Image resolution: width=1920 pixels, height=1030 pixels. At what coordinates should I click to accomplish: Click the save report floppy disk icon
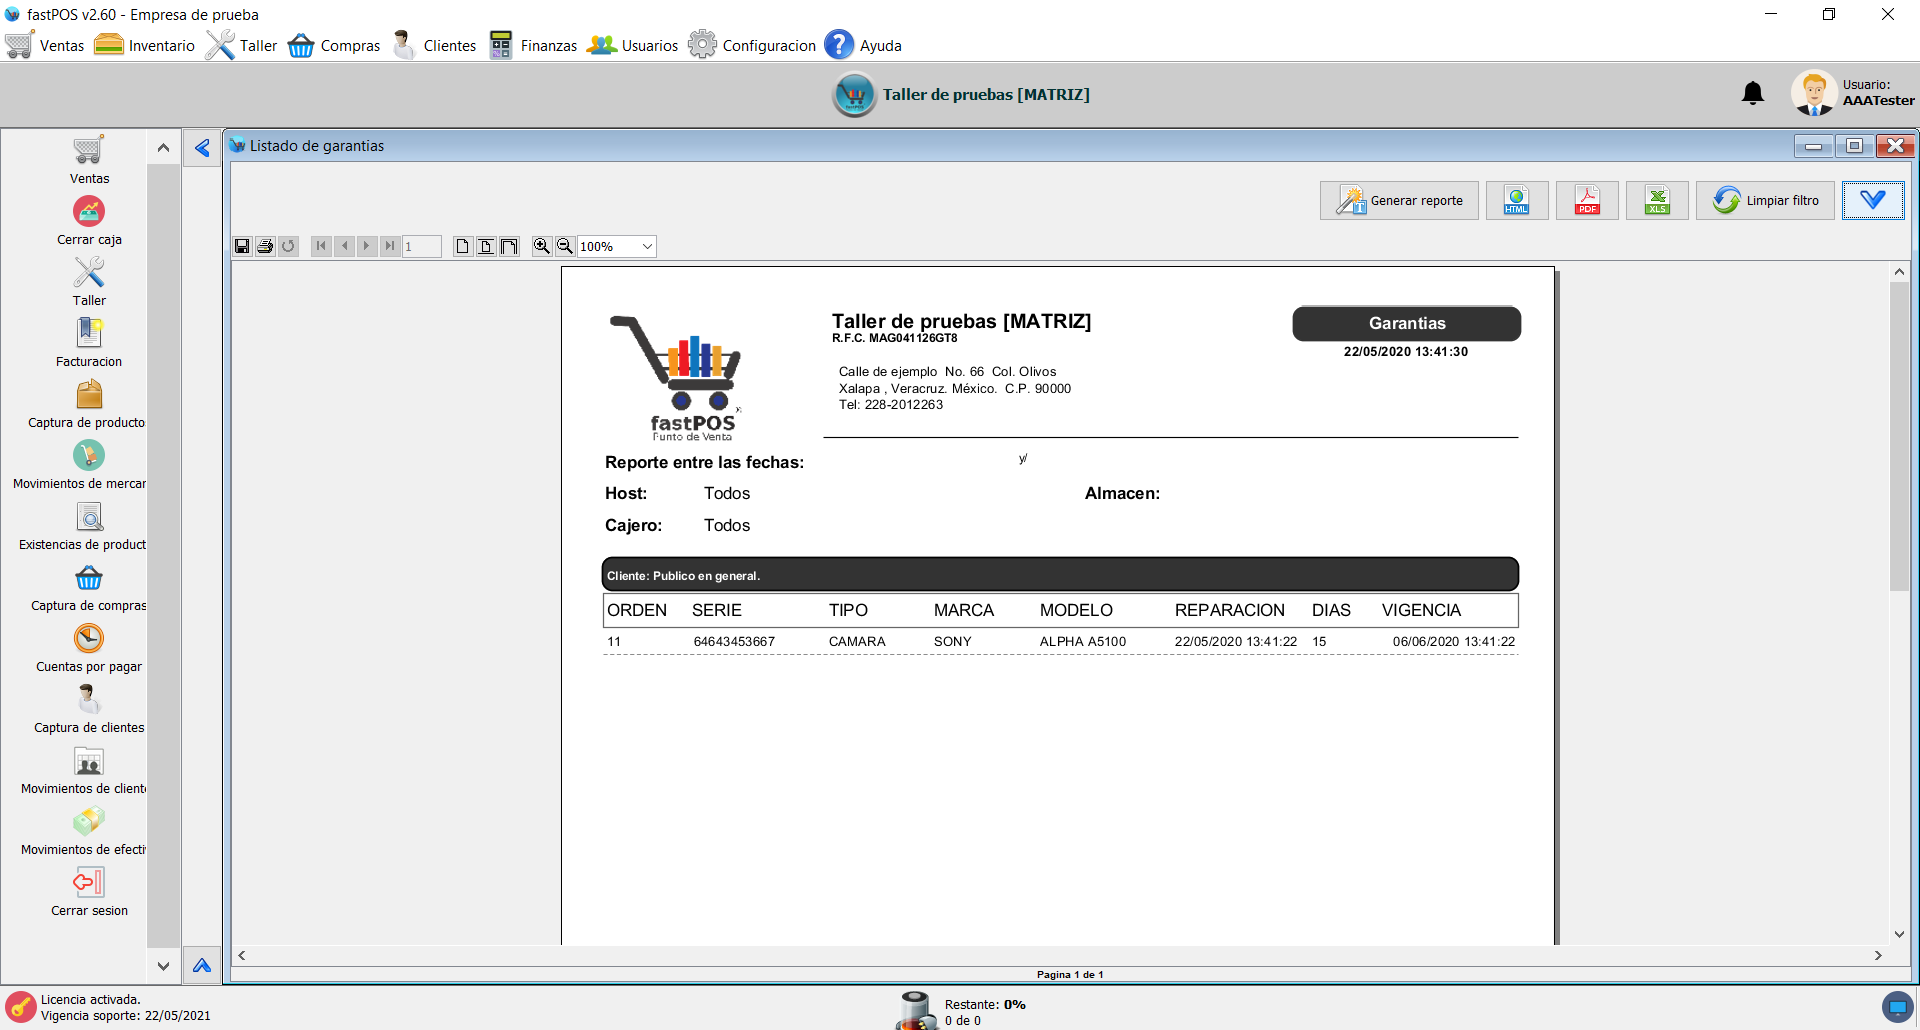coord(242,246)
